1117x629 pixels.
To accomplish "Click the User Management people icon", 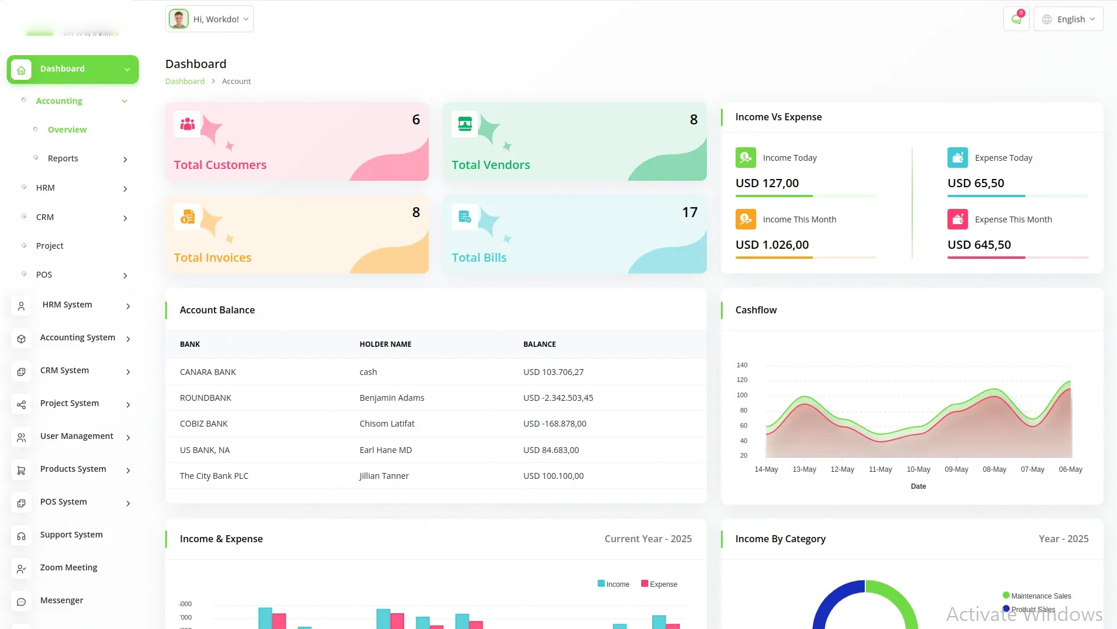I will pyautogui.click(x=22, y=436).
